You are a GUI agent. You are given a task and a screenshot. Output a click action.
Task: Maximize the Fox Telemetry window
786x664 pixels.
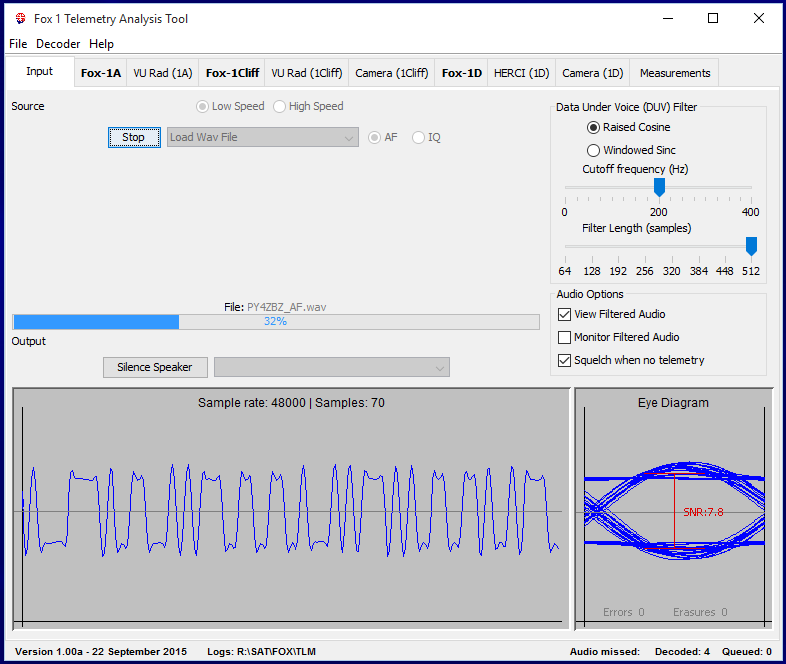pos(713,19)
